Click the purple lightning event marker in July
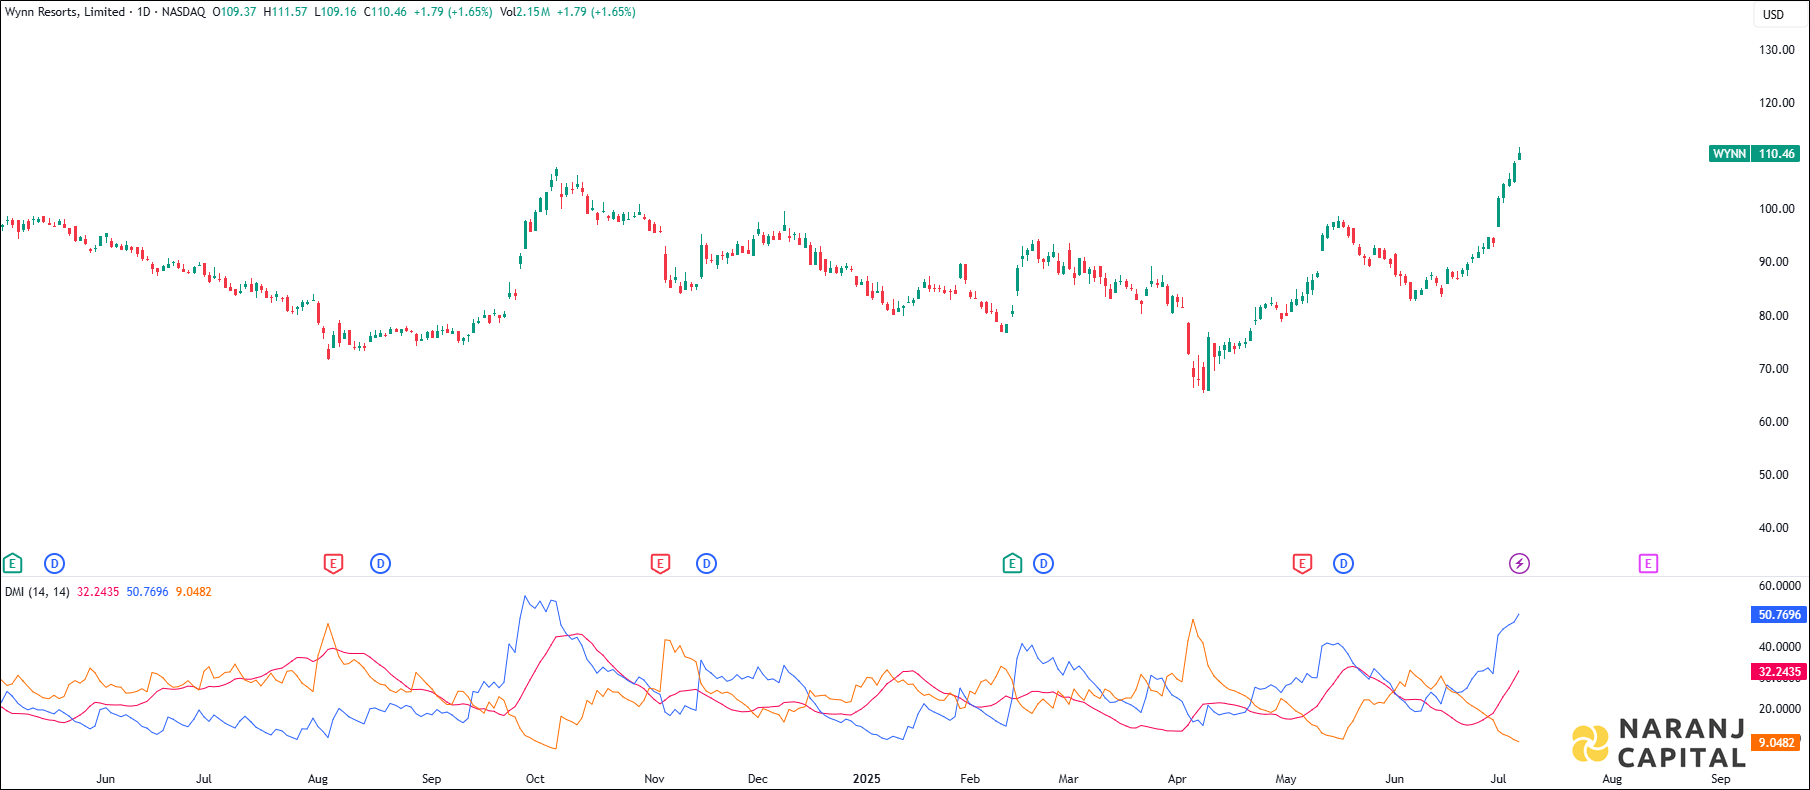The width and height of the screenshot is (1810, 790). [x=1519, y=564]
